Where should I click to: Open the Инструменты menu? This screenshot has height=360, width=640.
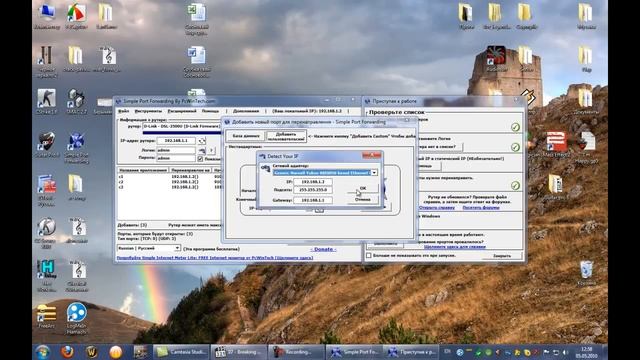coord(148,111)
